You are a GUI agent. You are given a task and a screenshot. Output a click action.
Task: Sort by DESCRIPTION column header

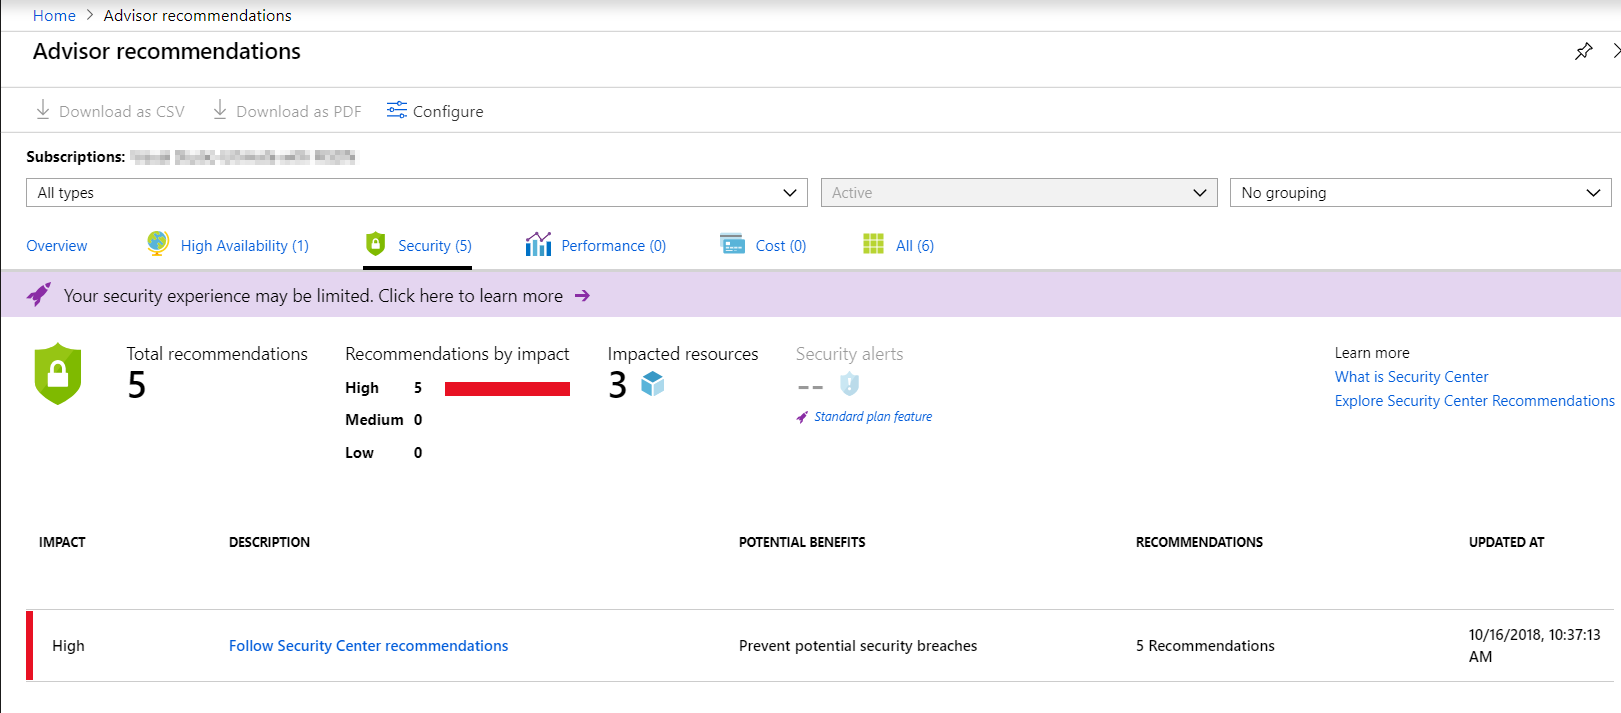tap(269, 542)
